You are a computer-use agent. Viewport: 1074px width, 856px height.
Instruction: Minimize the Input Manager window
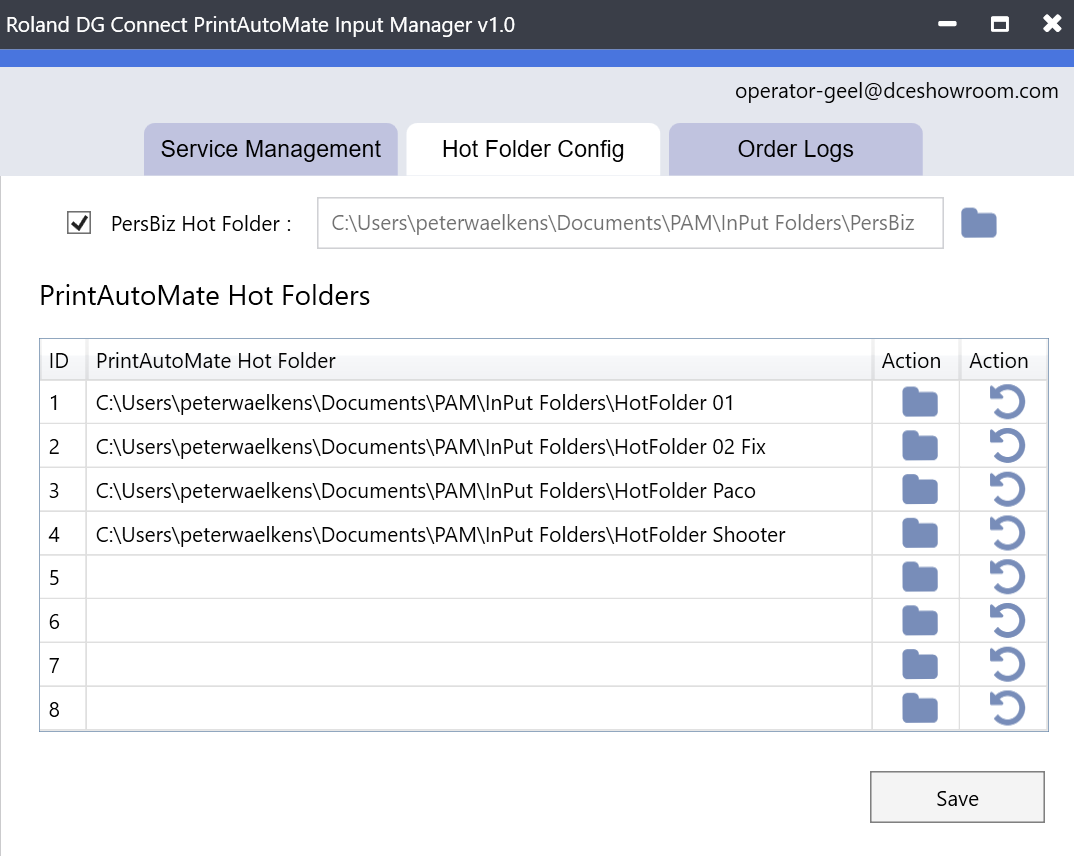(x=947, y=24)
